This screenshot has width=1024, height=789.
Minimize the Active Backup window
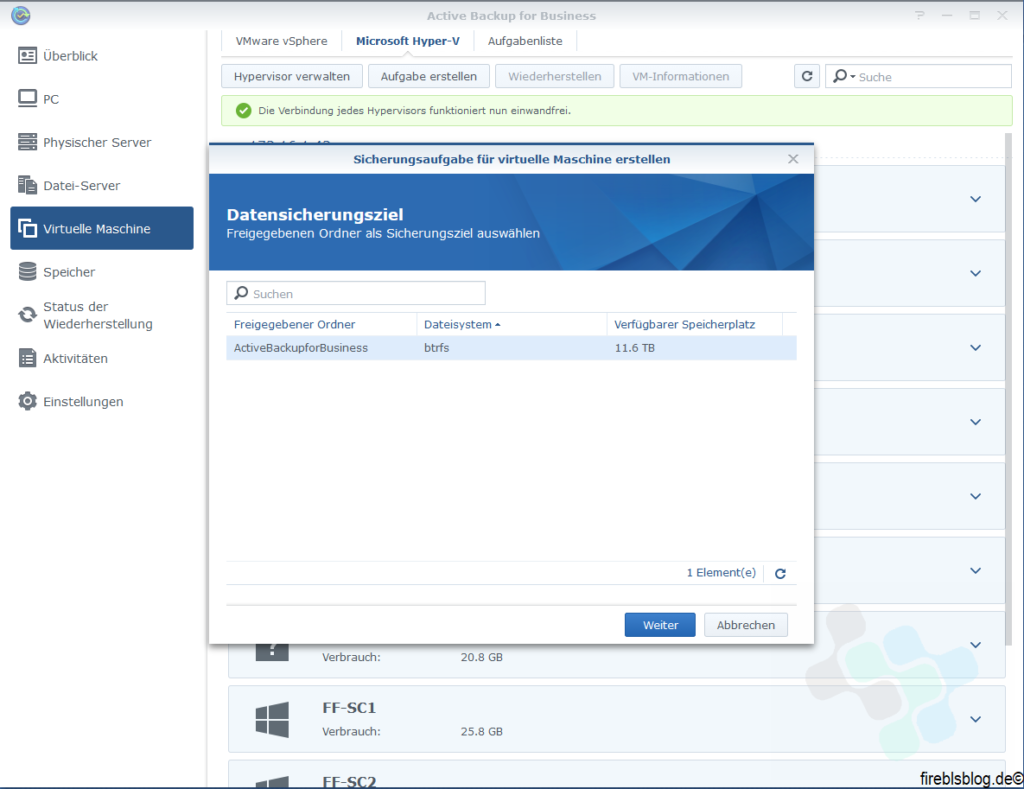click(947, 15)
